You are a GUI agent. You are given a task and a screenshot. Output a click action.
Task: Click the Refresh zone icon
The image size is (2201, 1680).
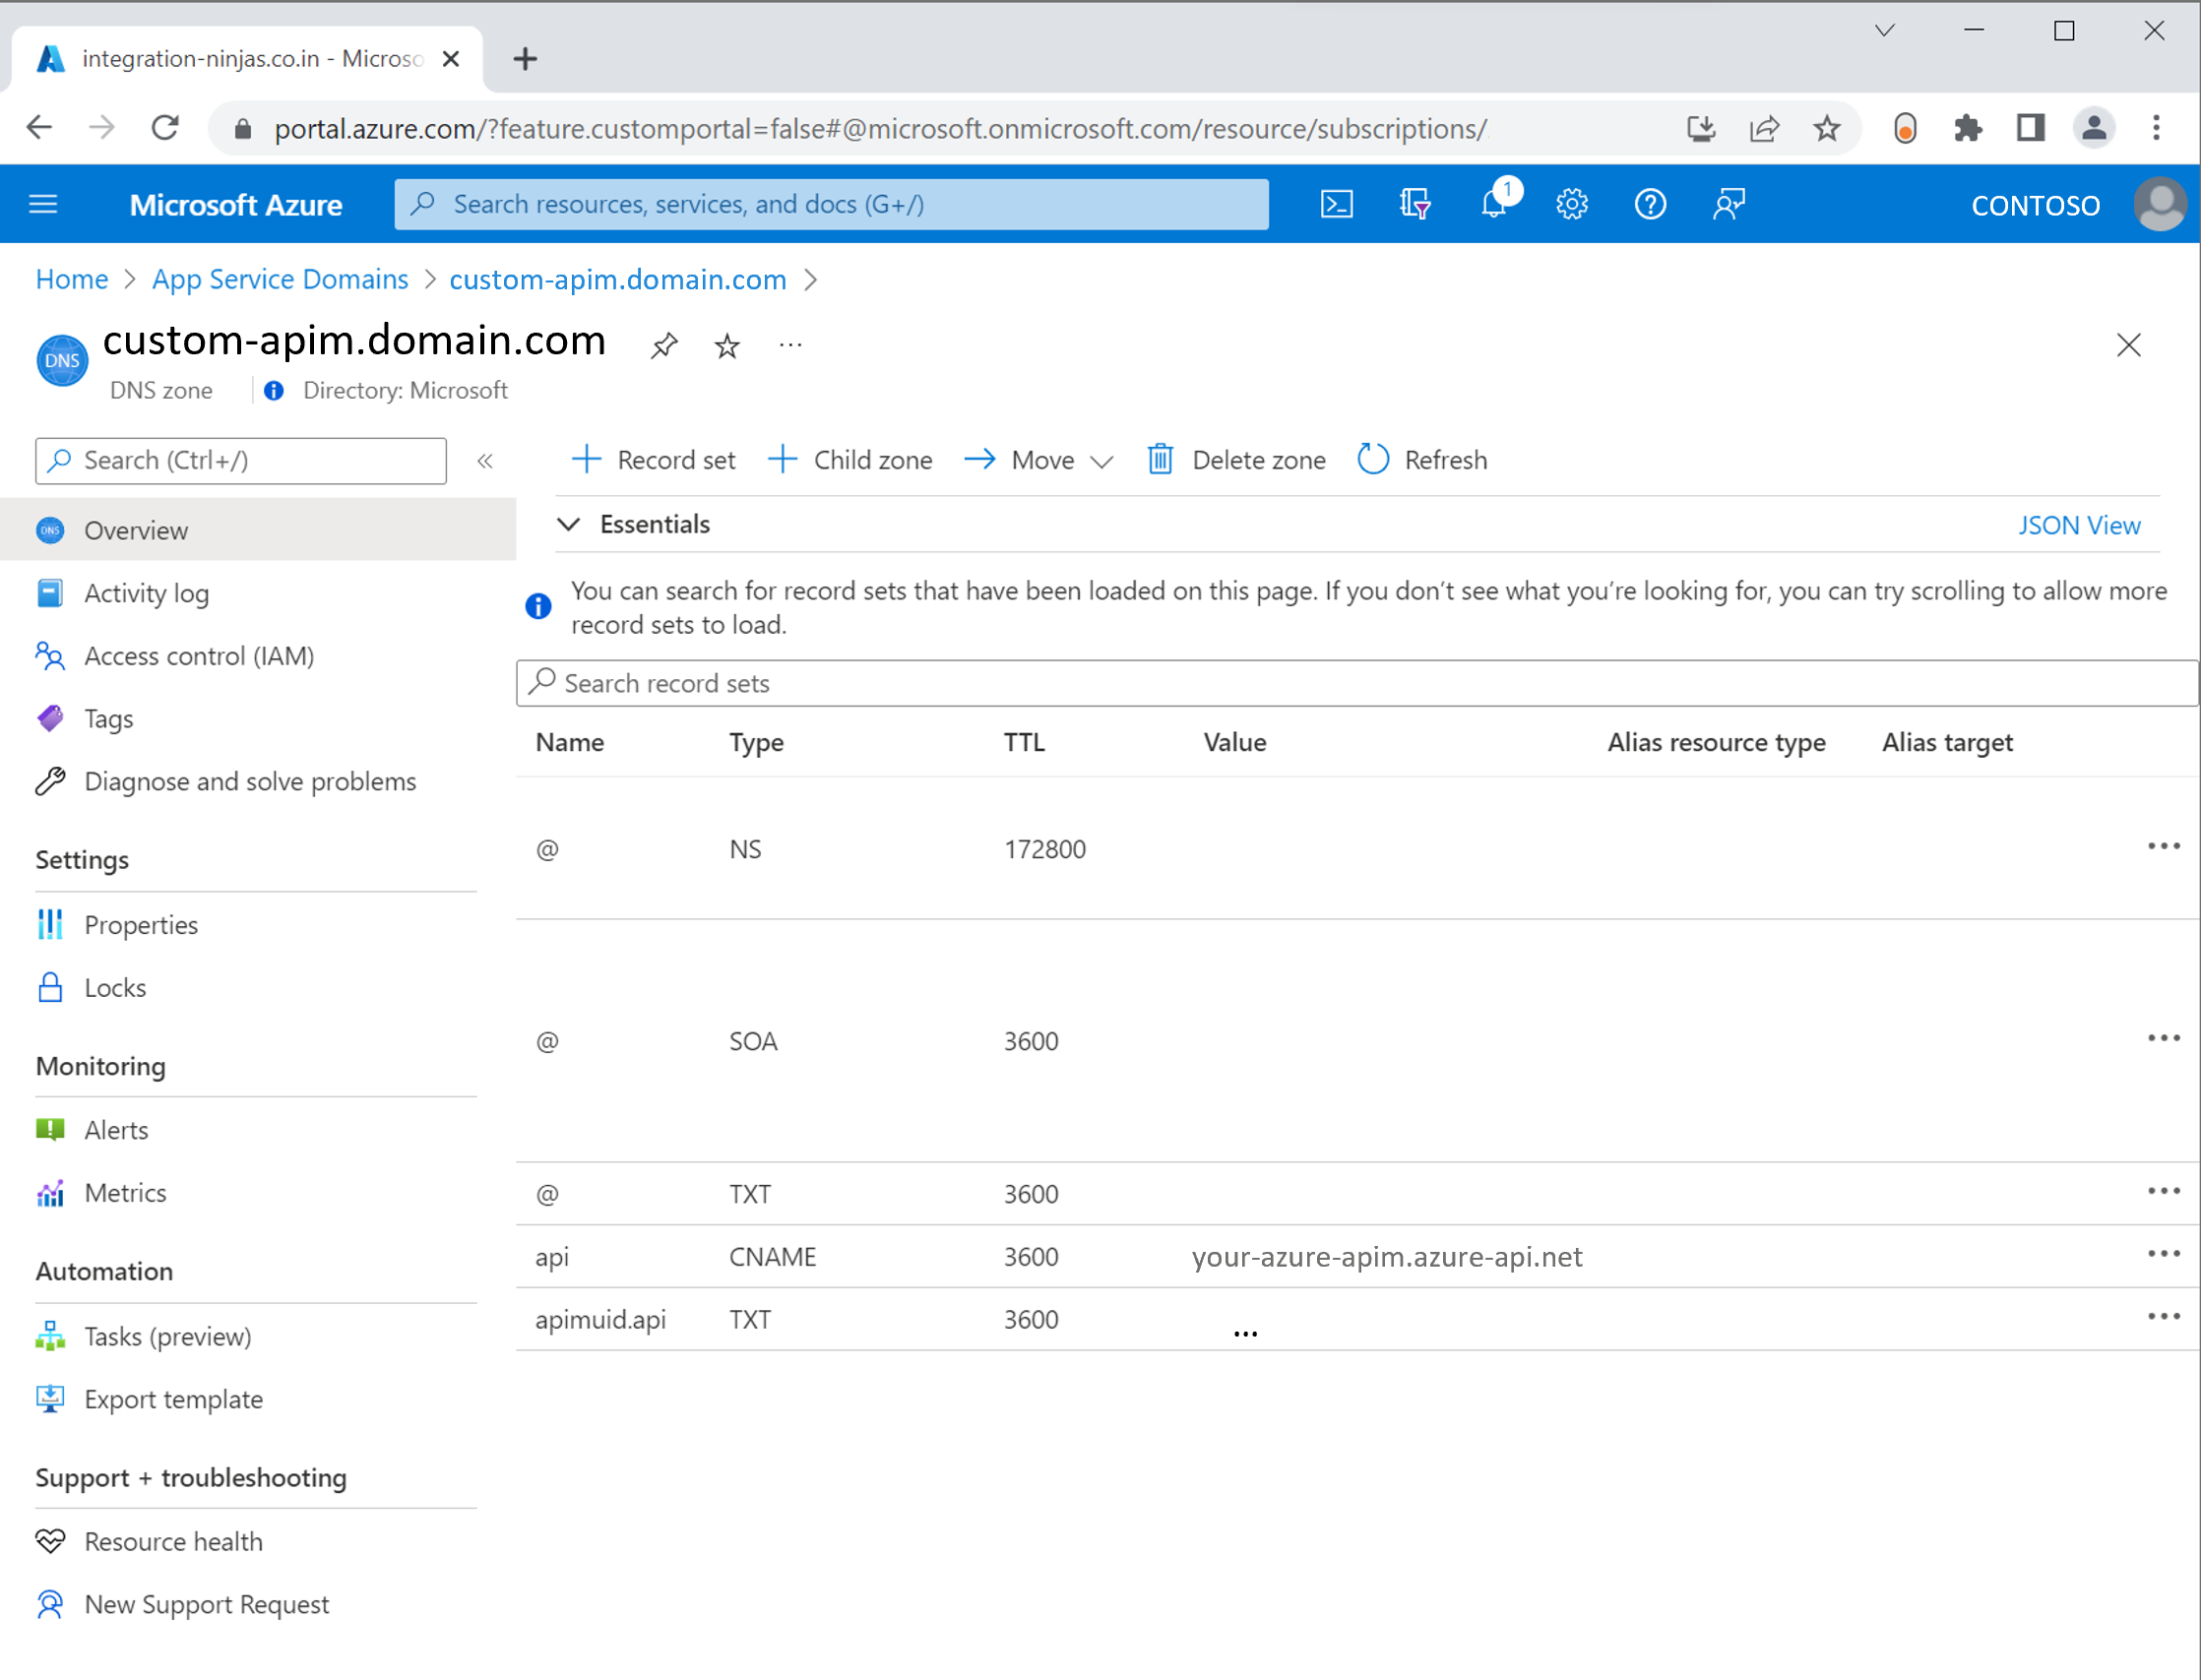click(1373, 461)
